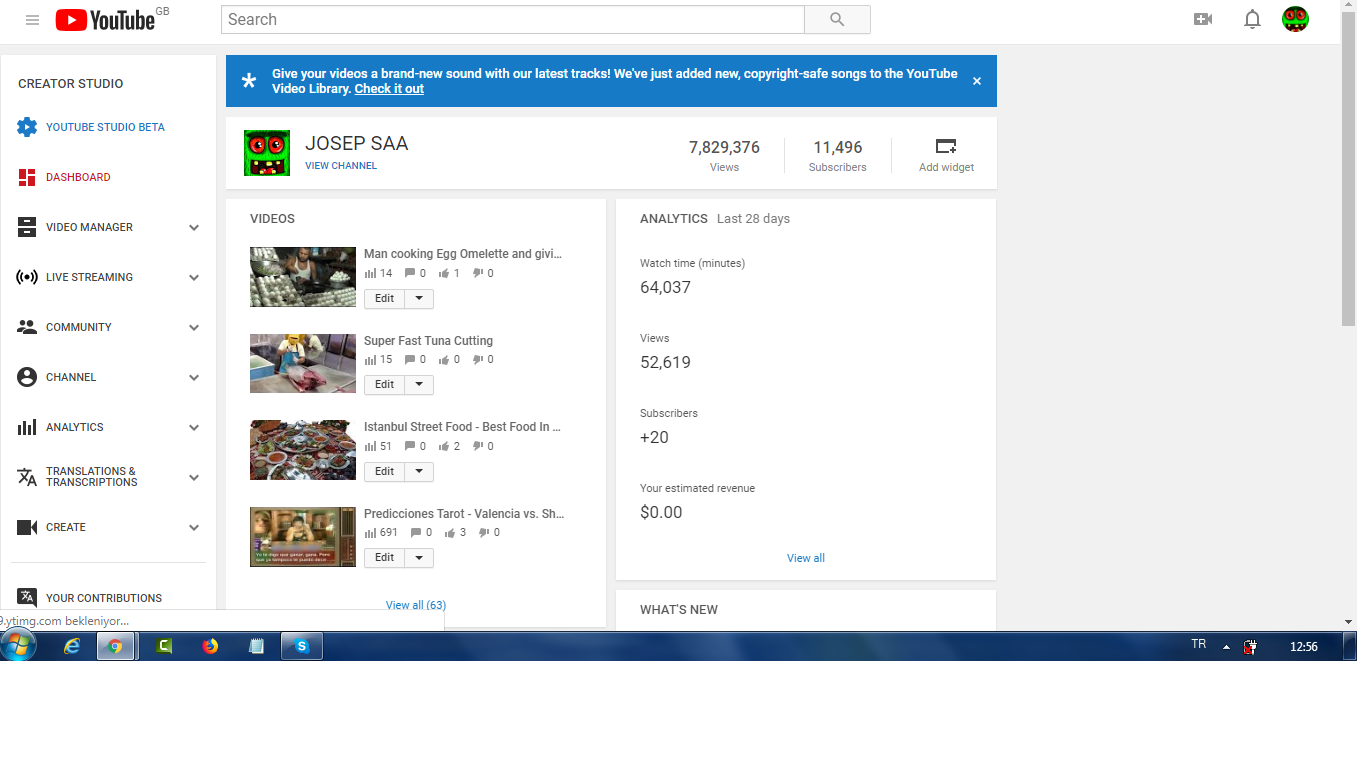Click the account avatar in header
Image resolution: width=1366 pixels, height=768 pixels.
coord(1295,19)
